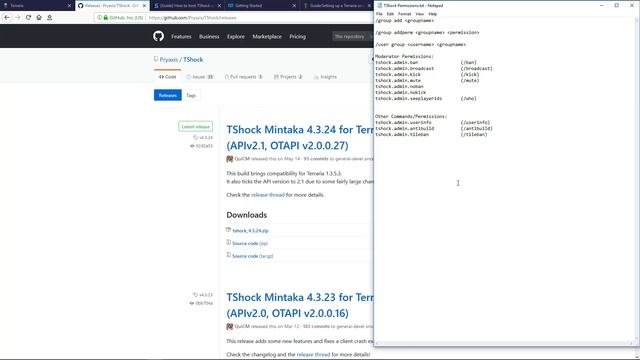Click the browser home icon

[39, 18]
